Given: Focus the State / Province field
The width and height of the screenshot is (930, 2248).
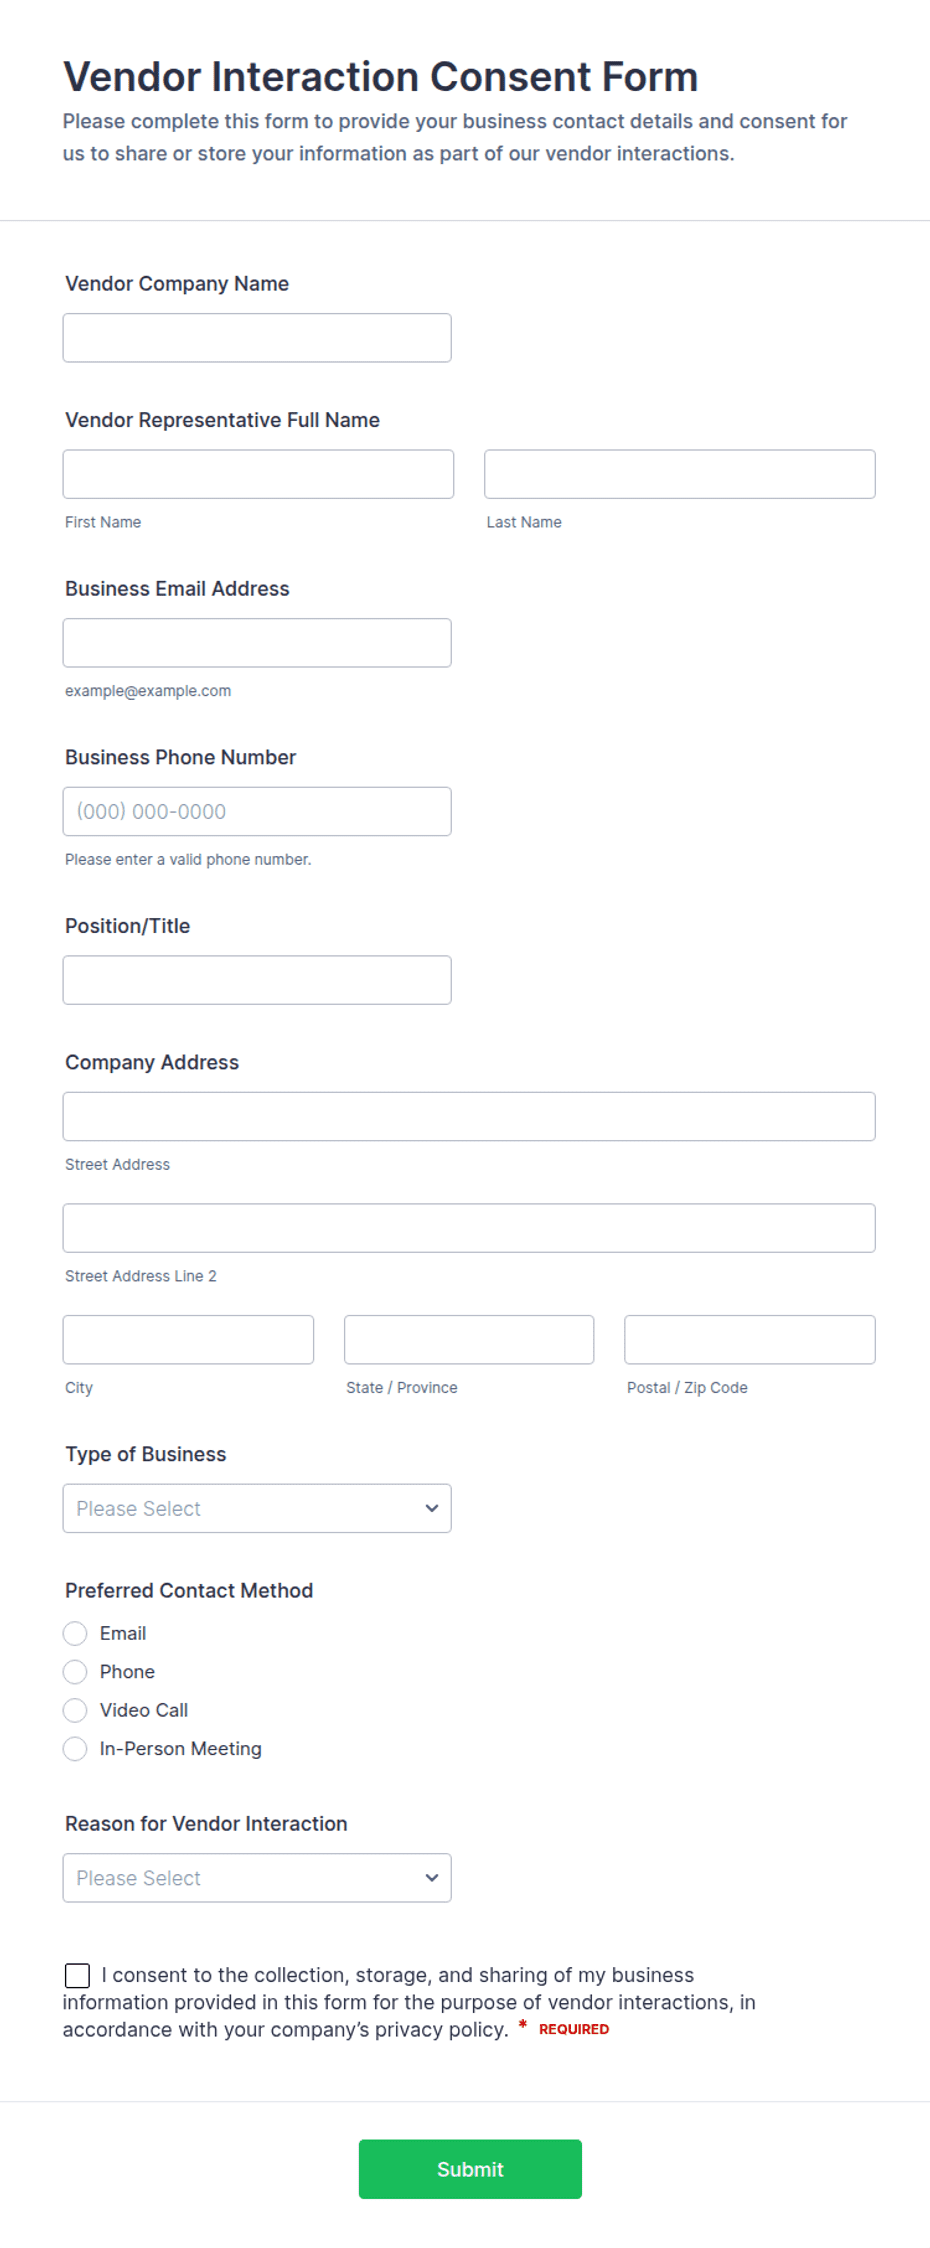Looking at the screenshot, I should (469, 1339).
